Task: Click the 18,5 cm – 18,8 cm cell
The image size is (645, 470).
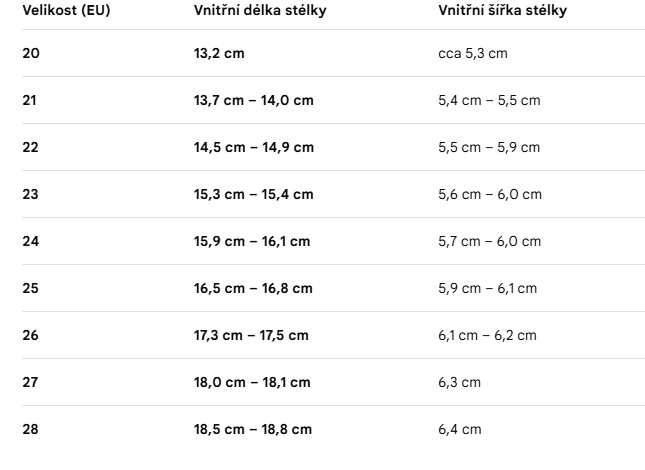Action: [x=253, y=429]
